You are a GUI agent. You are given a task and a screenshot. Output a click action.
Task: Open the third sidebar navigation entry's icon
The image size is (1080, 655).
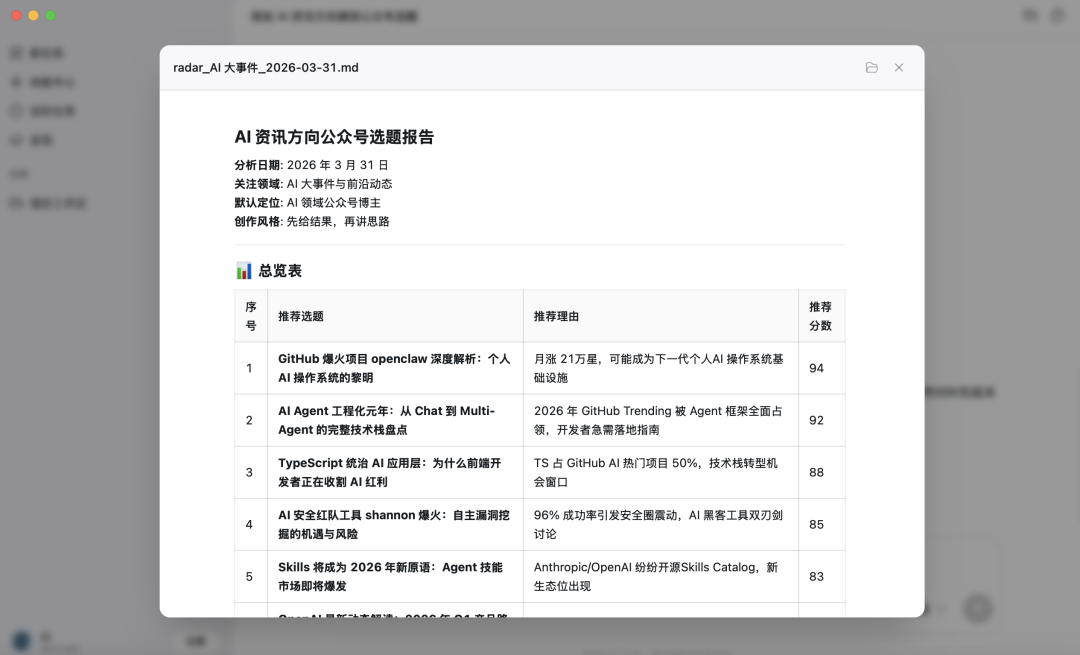coord(15,111)
